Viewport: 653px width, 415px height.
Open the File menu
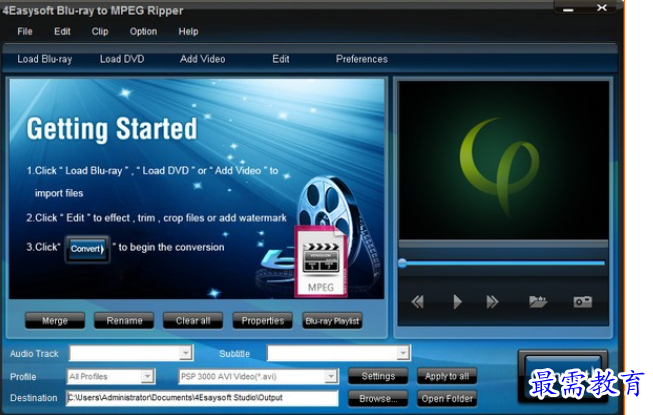(25, 32)
